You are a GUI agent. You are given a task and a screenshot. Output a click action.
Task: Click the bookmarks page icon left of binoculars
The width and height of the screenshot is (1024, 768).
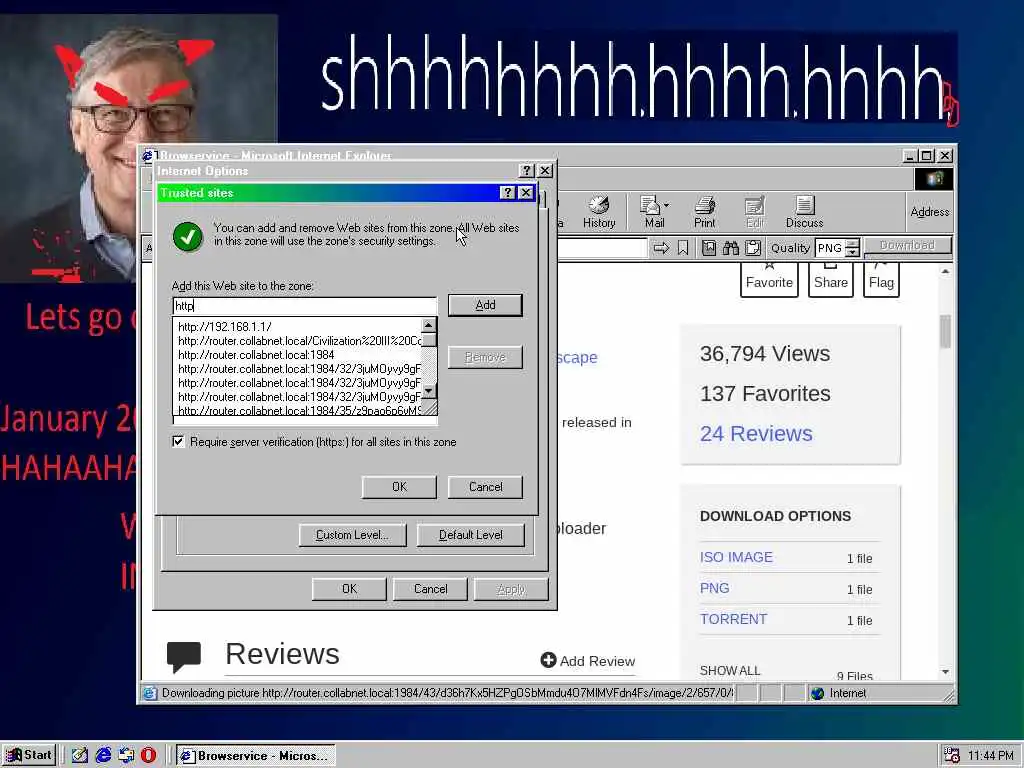point(709,248)
